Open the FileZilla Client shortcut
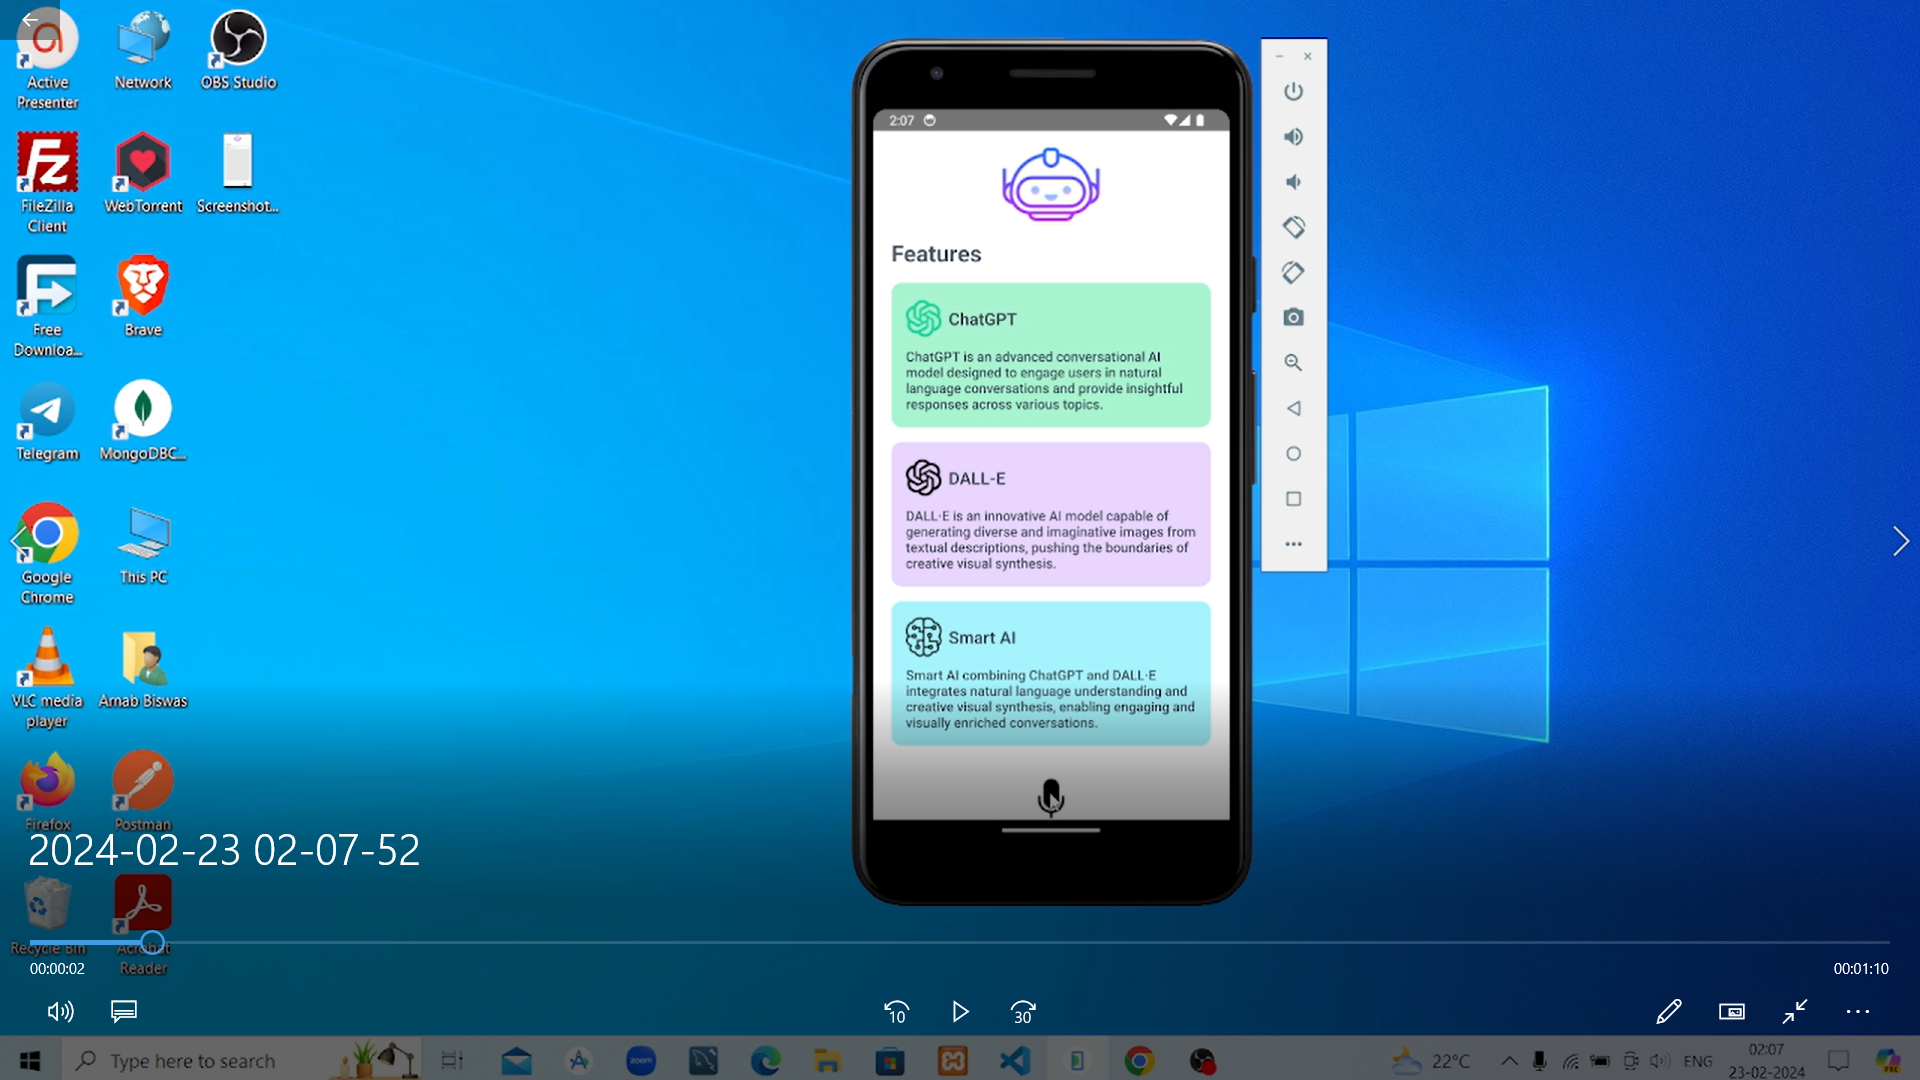This screenshot has width=1920, height=1080. tap(47, 183)
